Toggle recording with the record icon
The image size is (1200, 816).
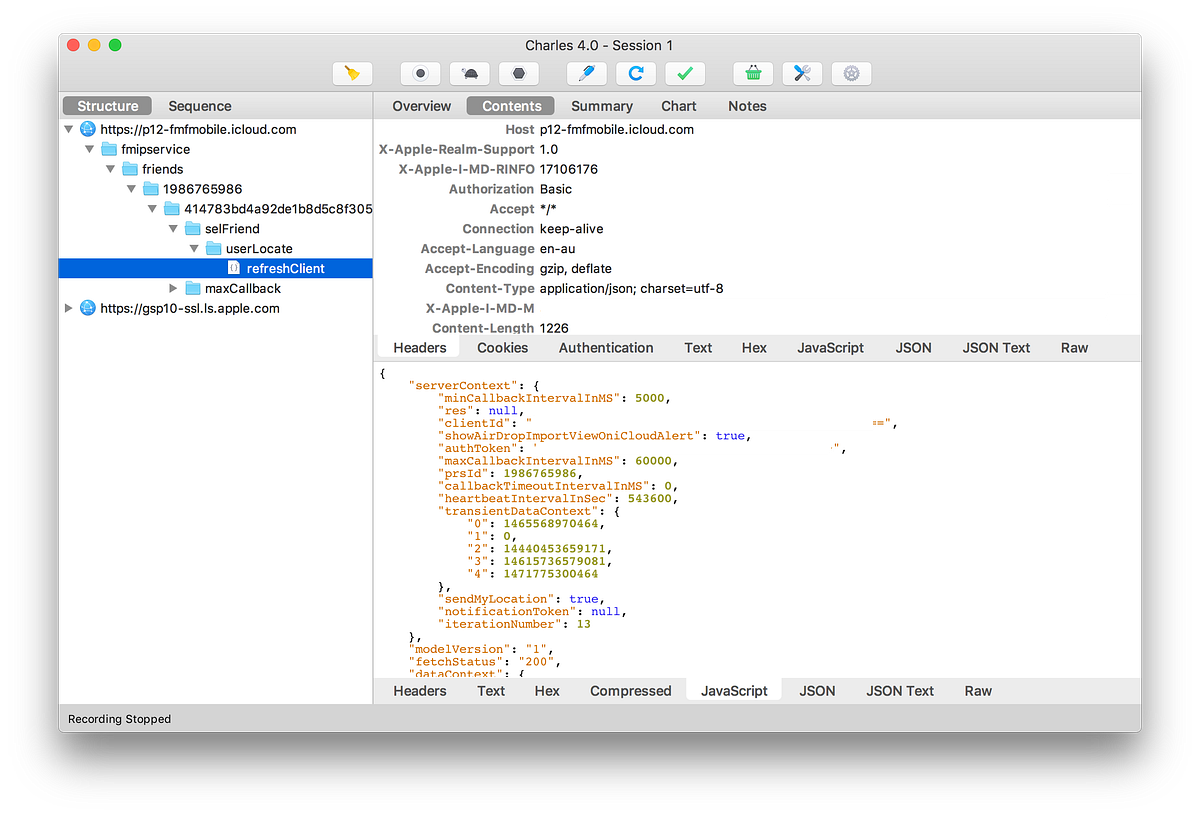click(420, 73)
